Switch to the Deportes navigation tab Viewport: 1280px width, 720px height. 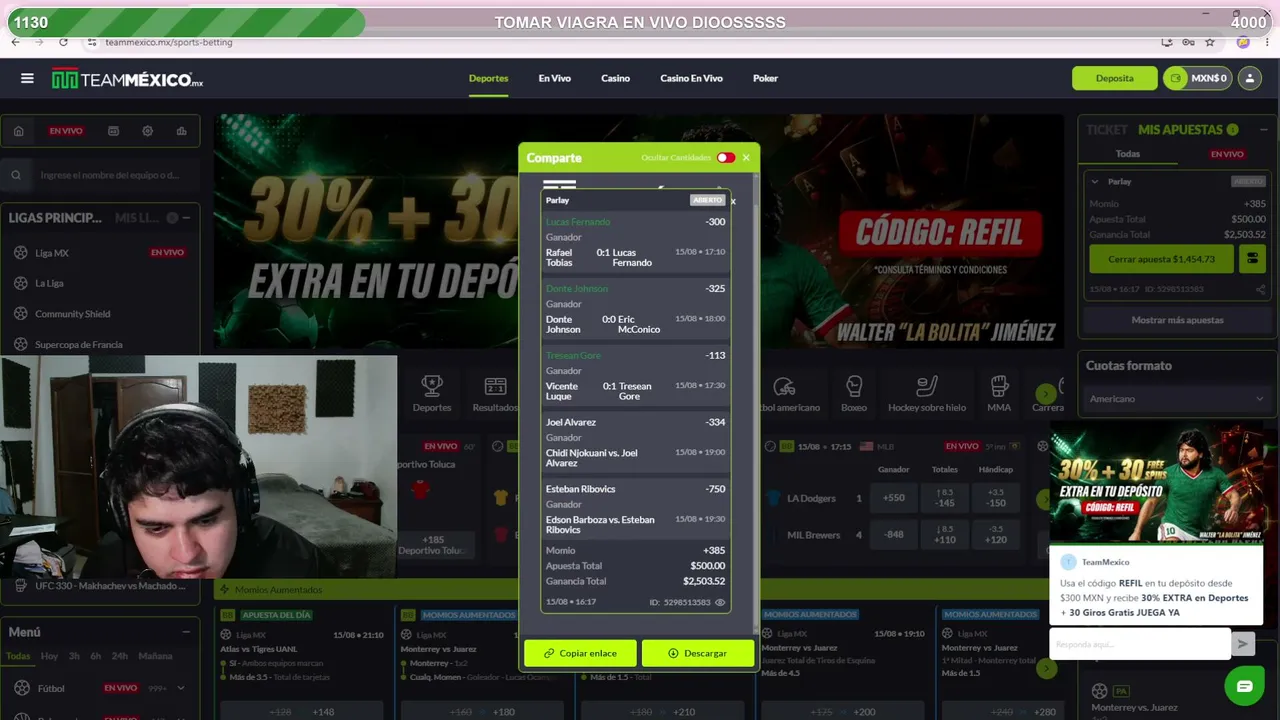tap(488, 78)
